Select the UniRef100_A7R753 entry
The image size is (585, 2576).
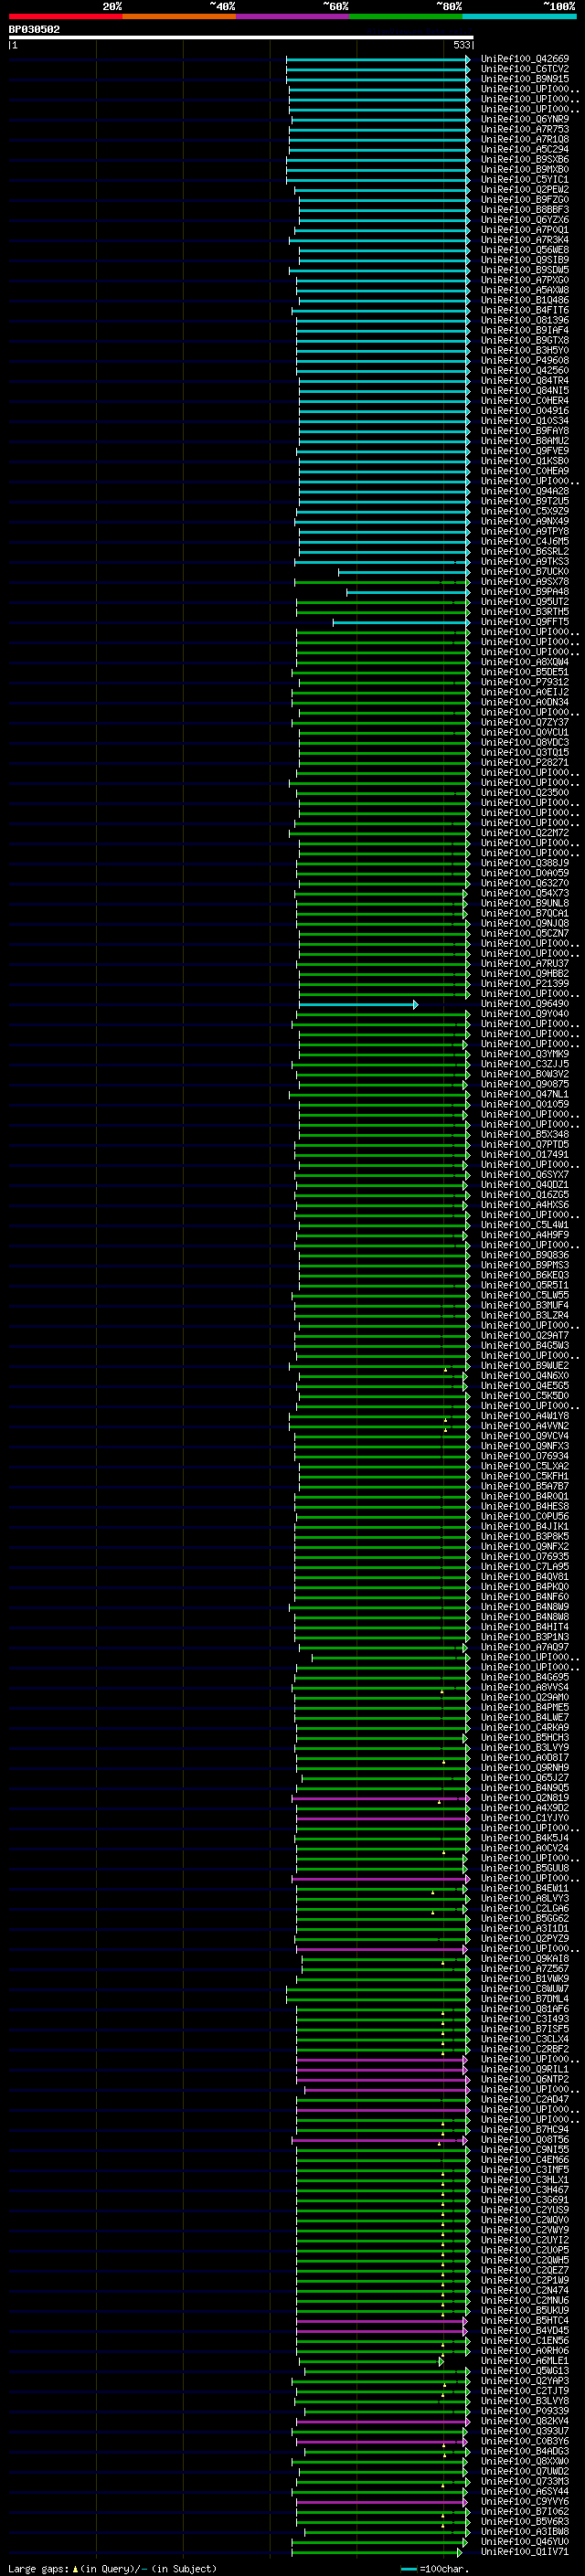[525, 129]
